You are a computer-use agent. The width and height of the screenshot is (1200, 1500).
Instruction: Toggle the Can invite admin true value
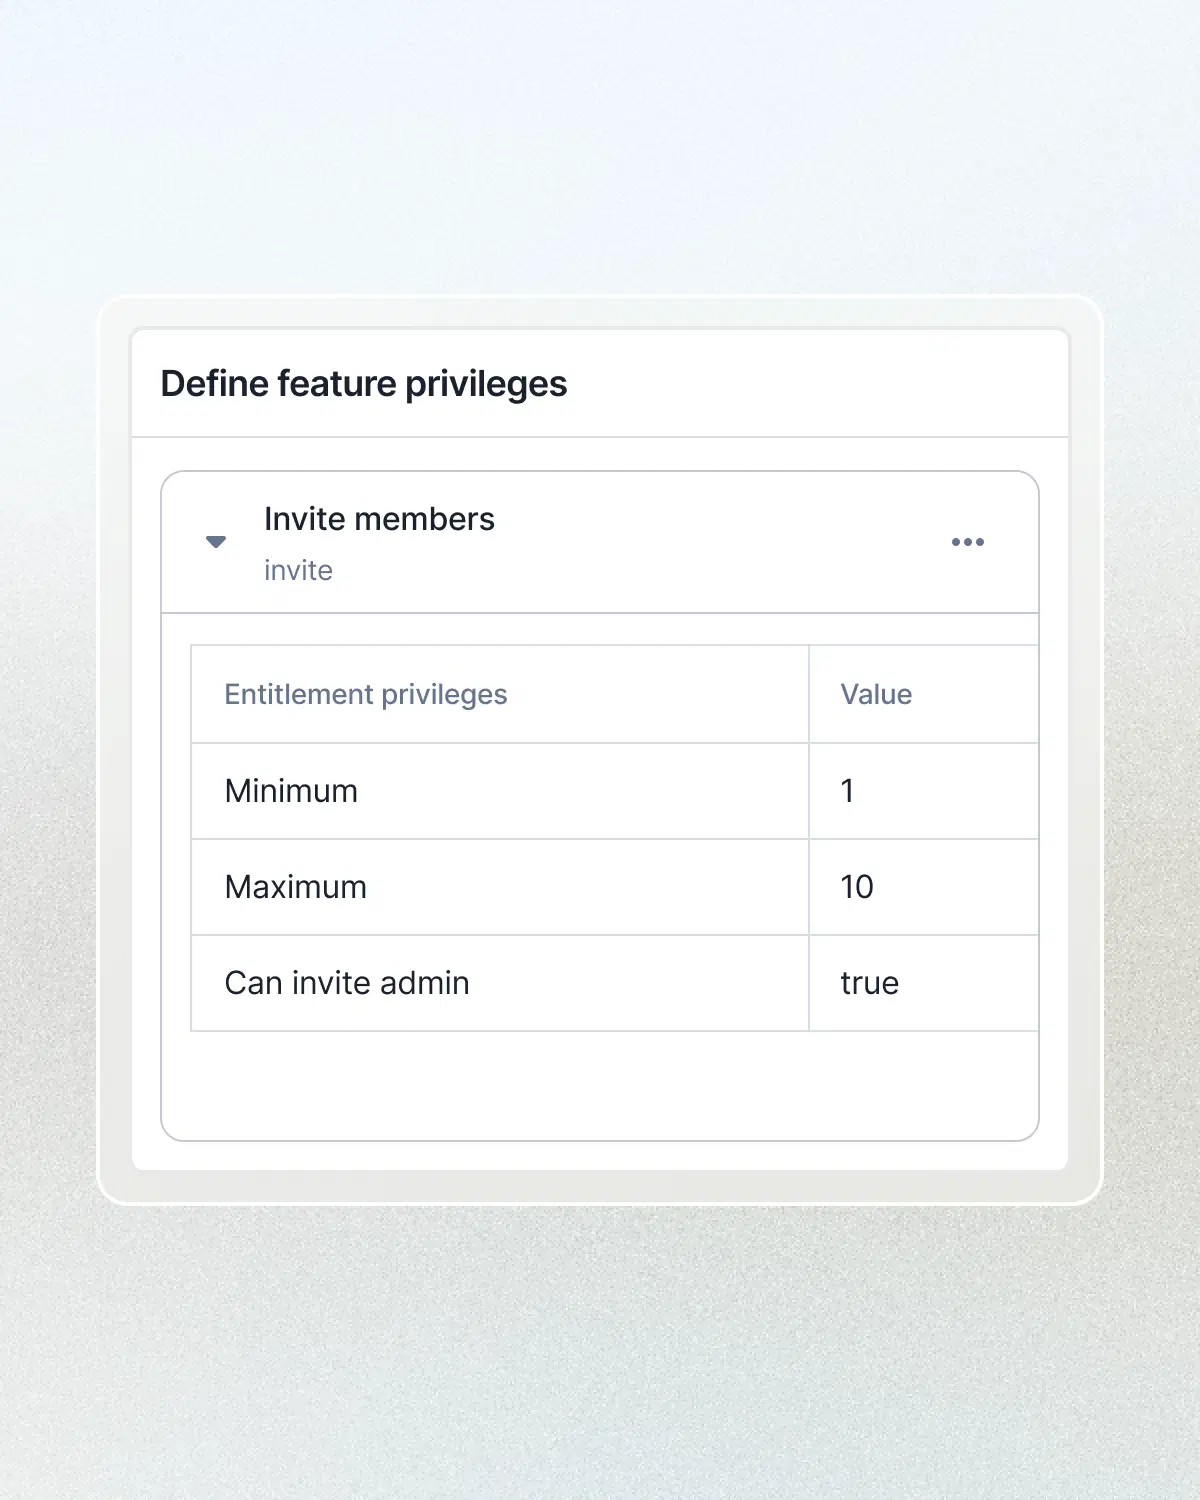[870, 983]
